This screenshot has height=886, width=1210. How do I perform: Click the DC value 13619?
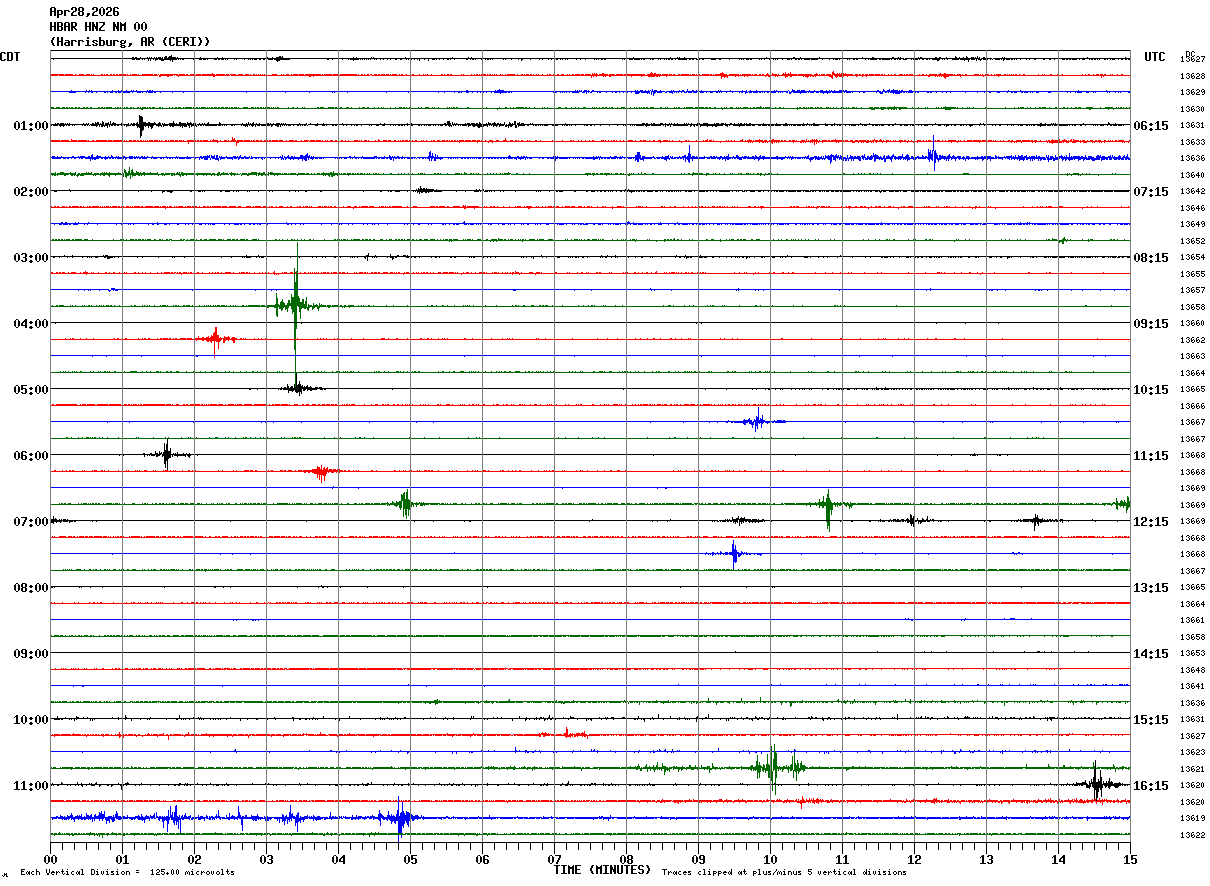pos(1192,818)
